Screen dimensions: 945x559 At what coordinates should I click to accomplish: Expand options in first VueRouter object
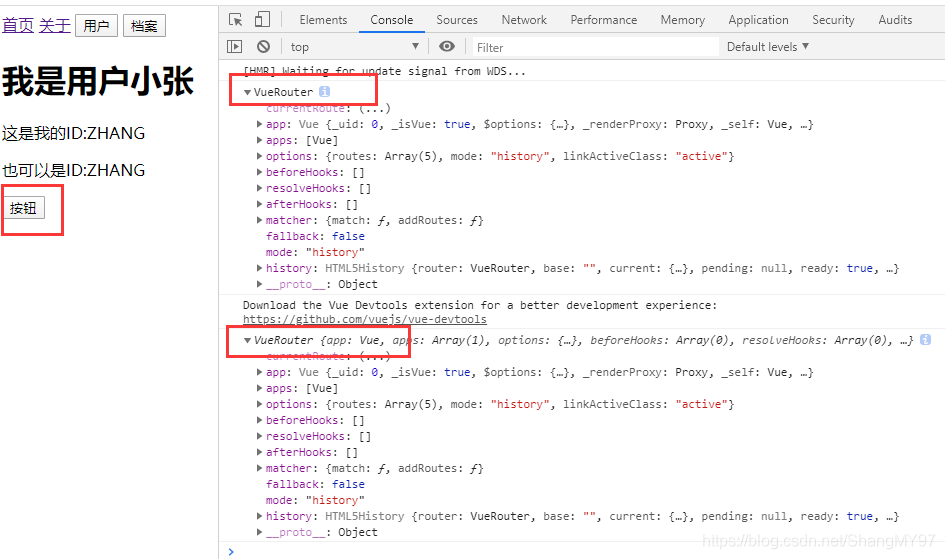click(x=259, y=156)
